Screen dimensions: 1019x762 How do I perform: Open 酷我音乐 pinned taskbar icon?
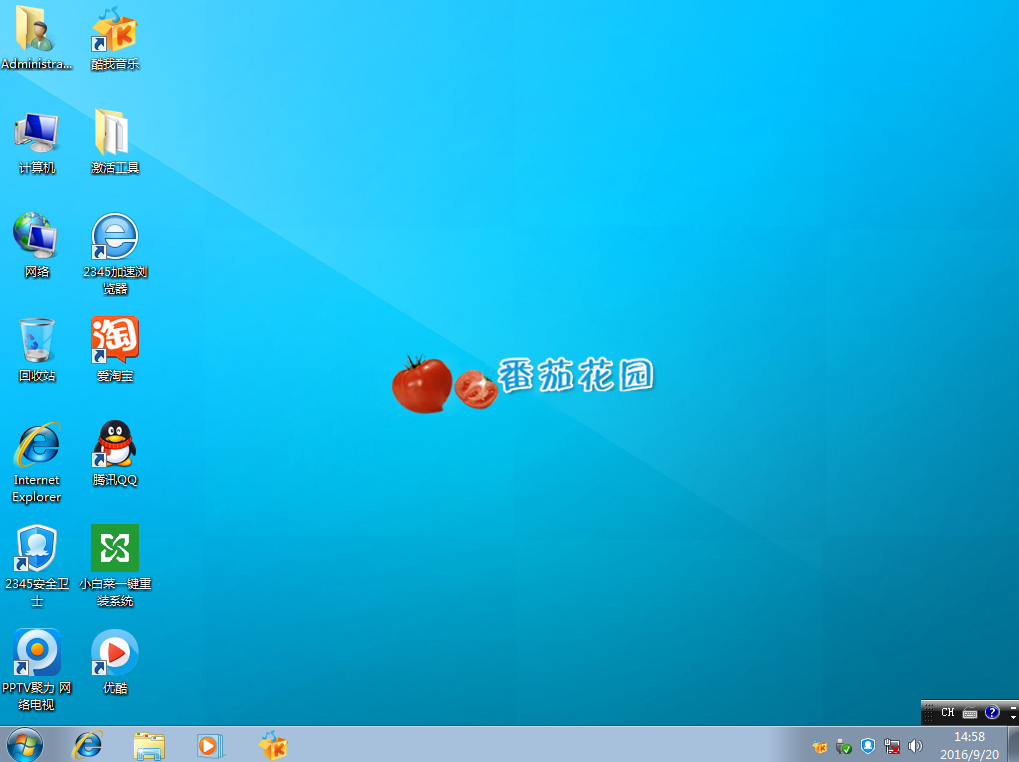click(272, 745)
